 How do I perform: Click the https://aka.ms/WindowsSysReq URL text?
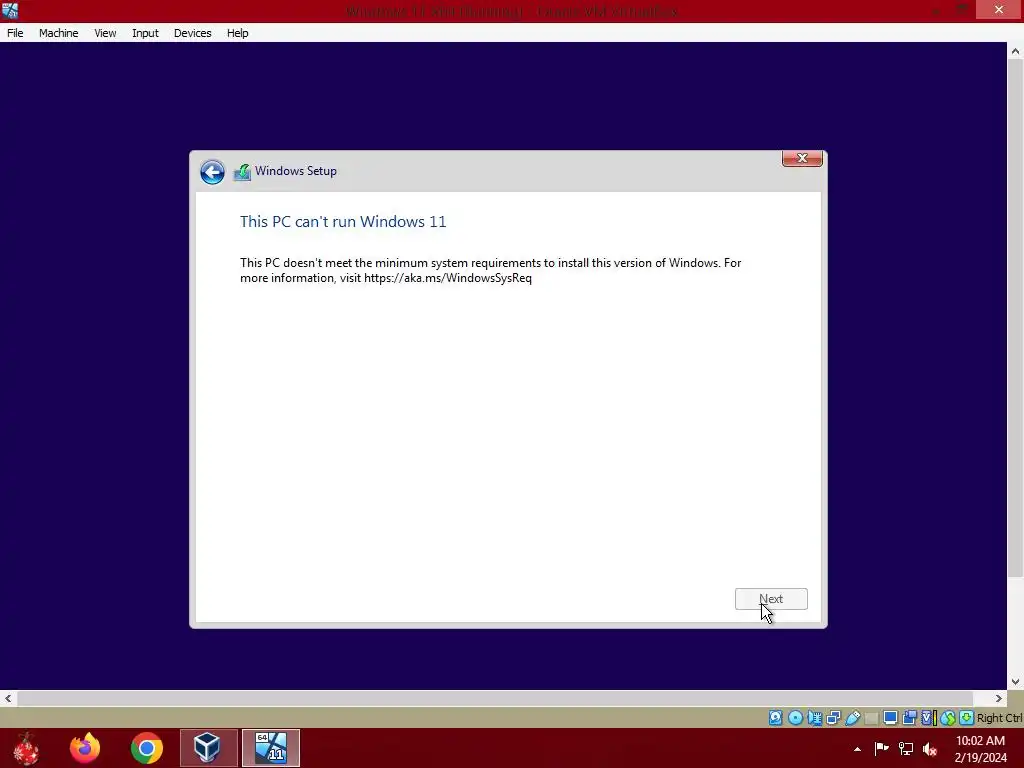coord(448,278)
